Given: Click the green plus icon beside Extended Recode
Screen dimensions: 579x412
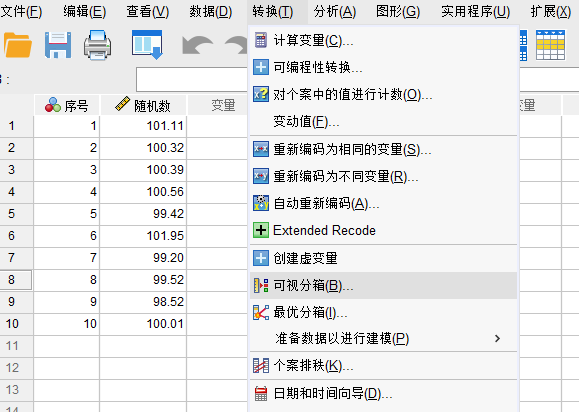Looking at the screenshot, I should tap(261, 230).
